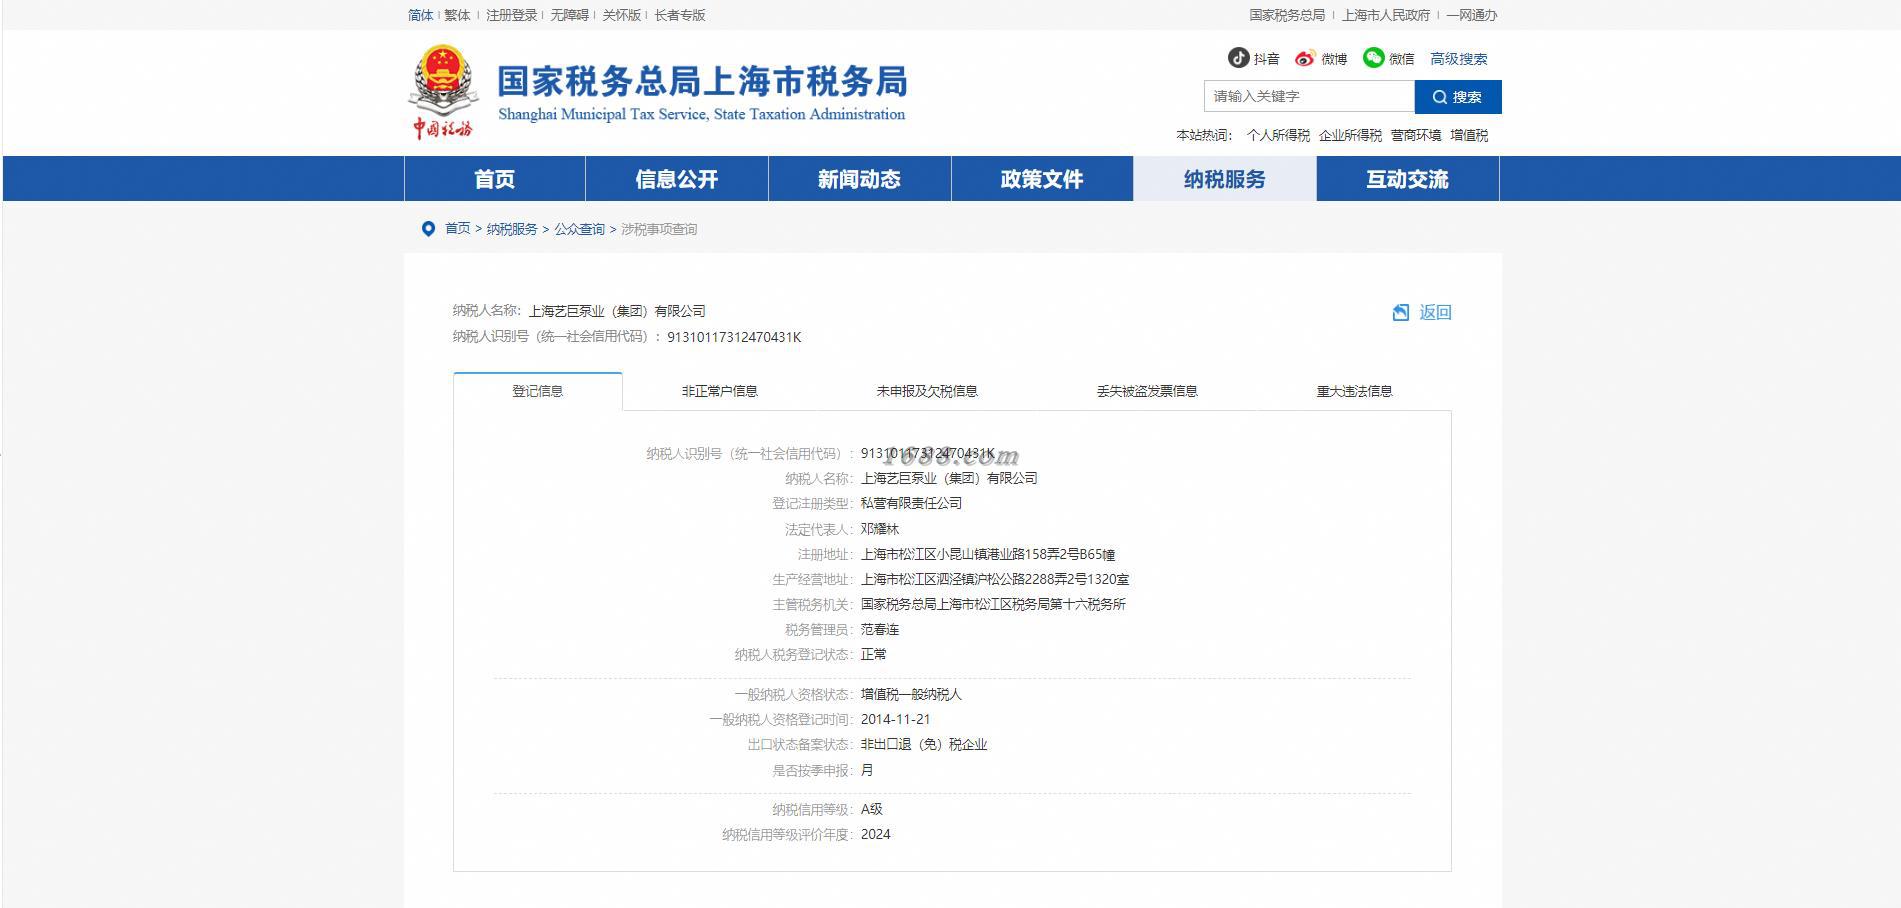Image resolution: width=1901 pixels, height=908 pixels.
Task: Switch to 简体 simplified Chinese
Action: 421,15
